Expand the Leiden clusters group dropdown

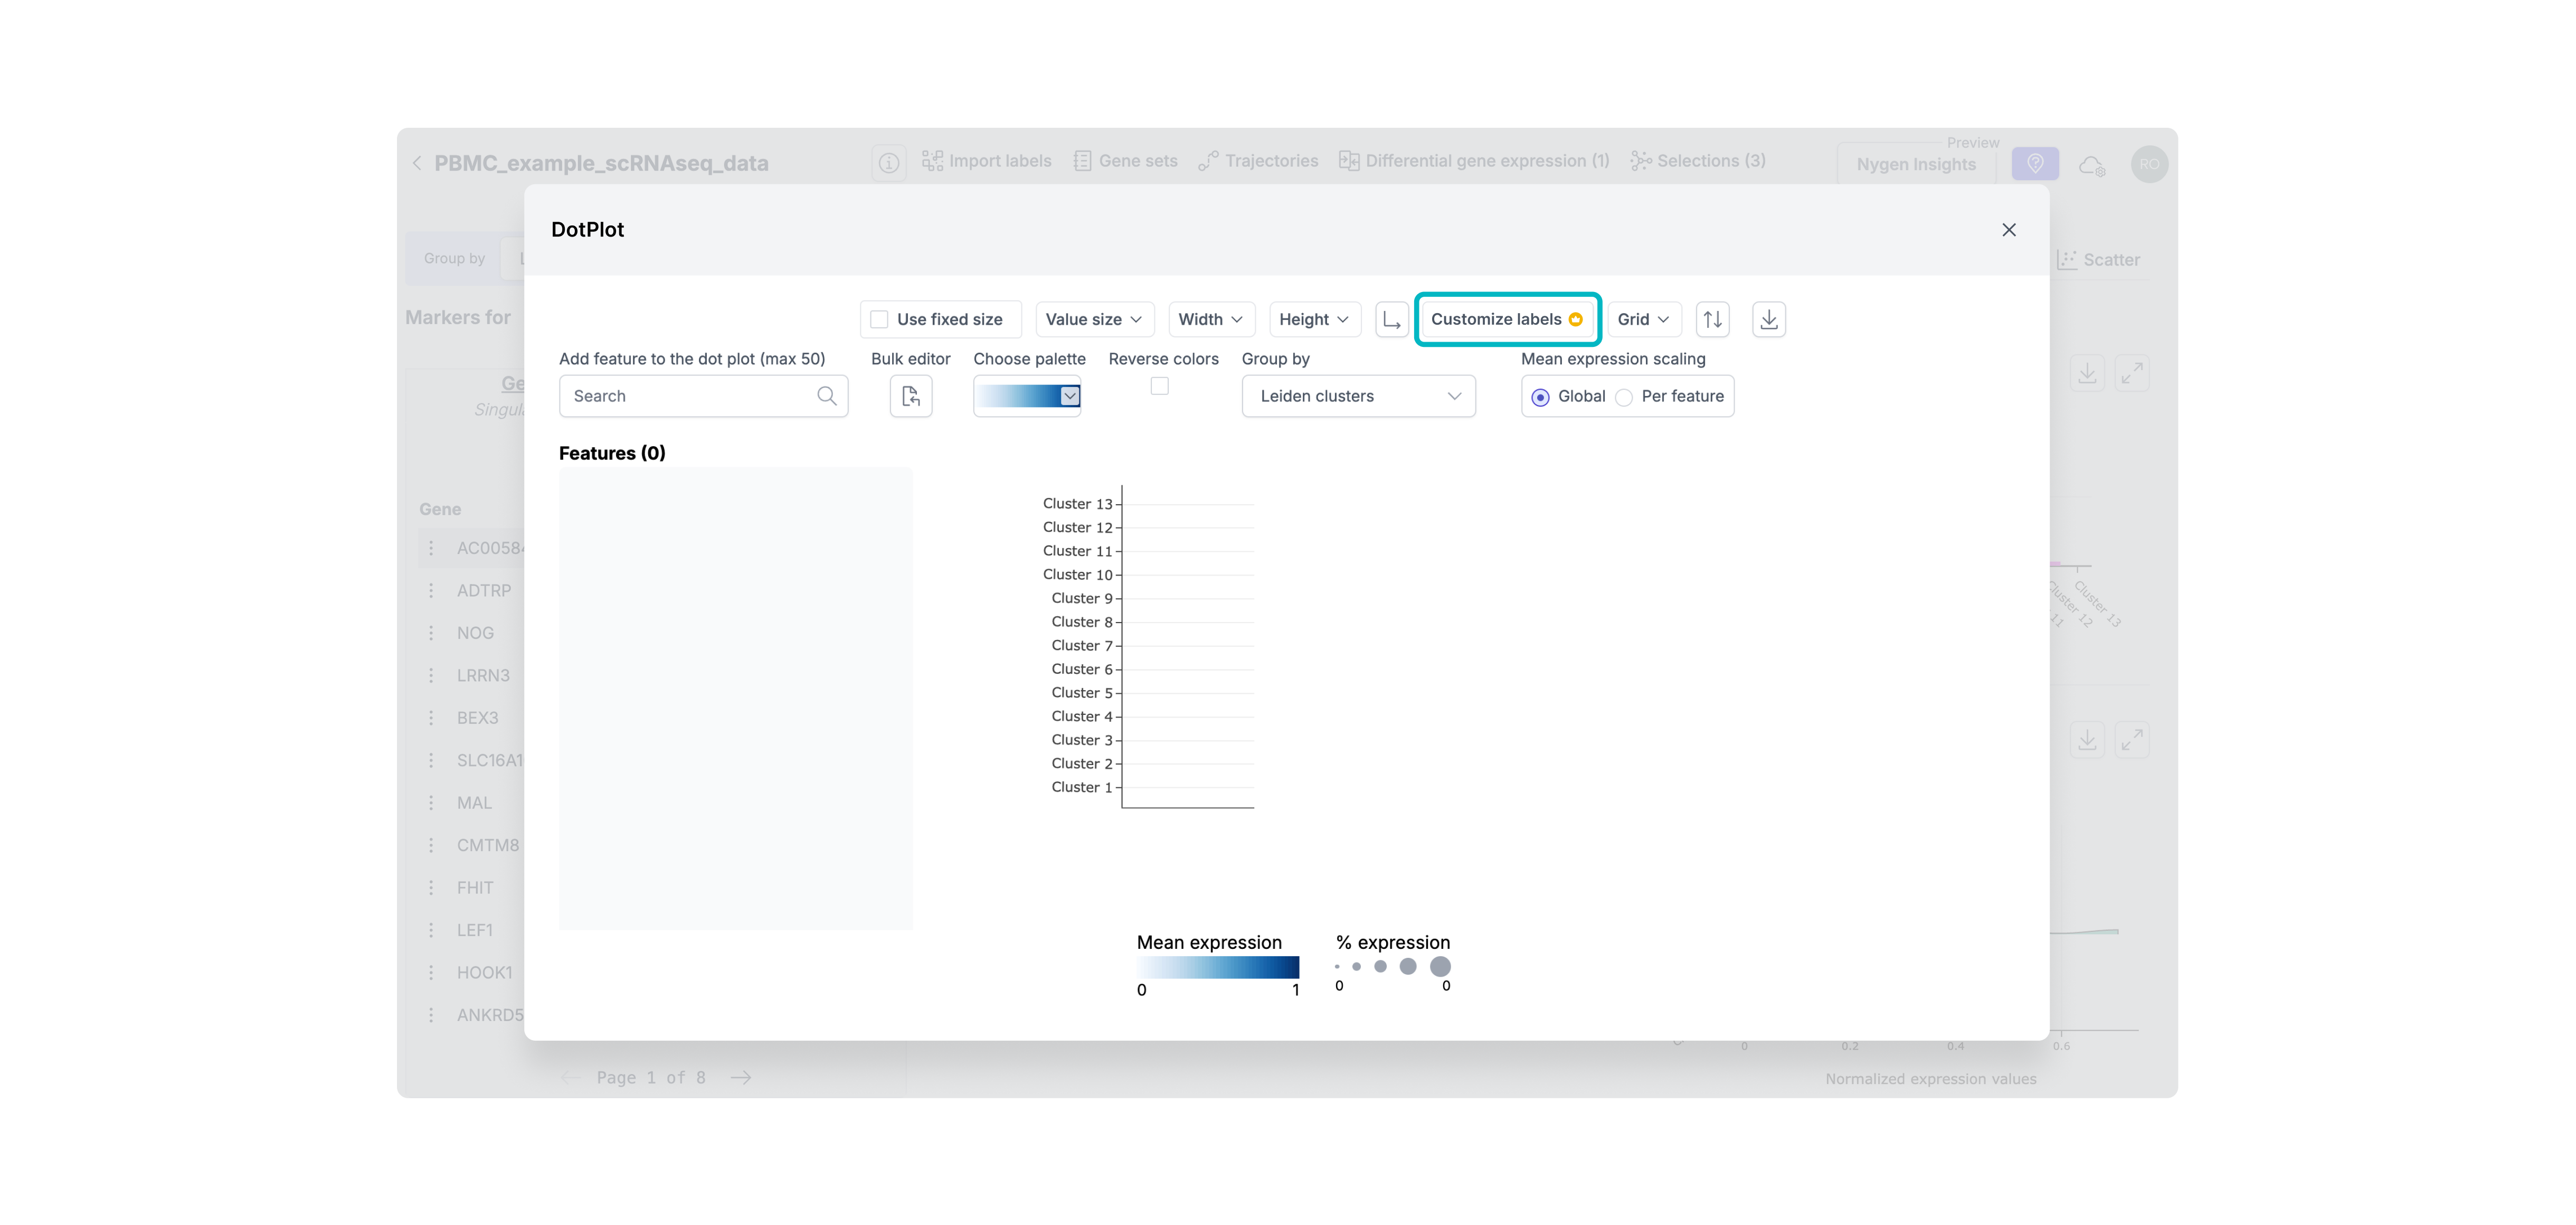[1357, 396]
